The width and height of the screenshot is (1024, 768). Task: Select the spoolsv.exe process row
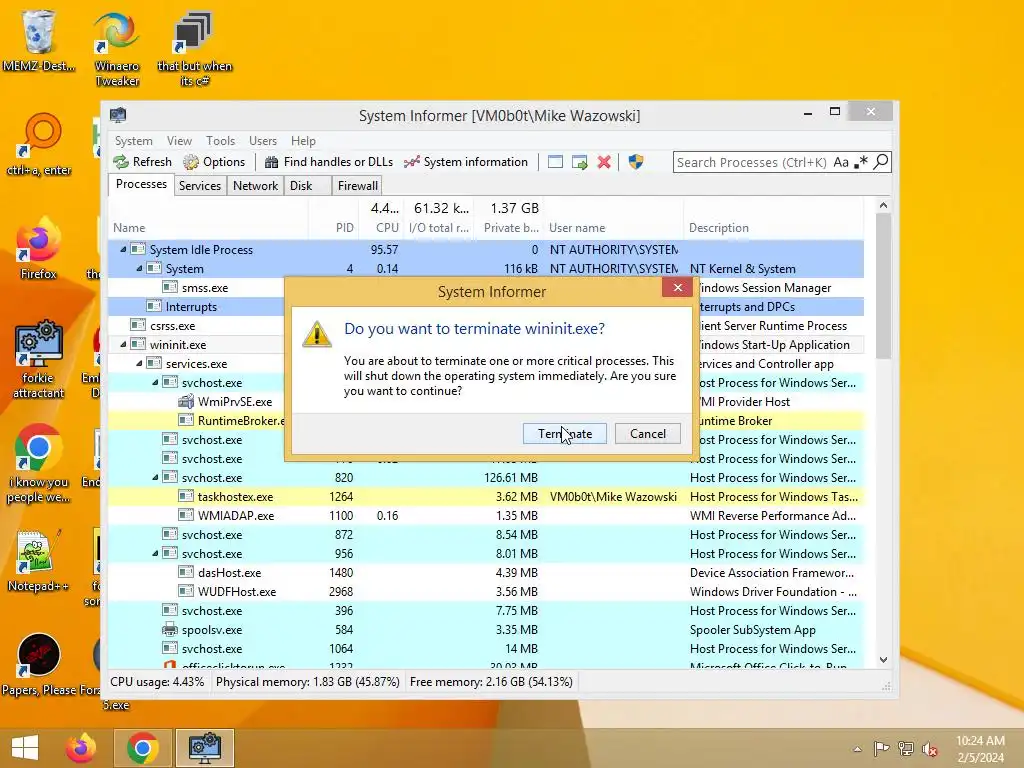[x=486, y=630]
